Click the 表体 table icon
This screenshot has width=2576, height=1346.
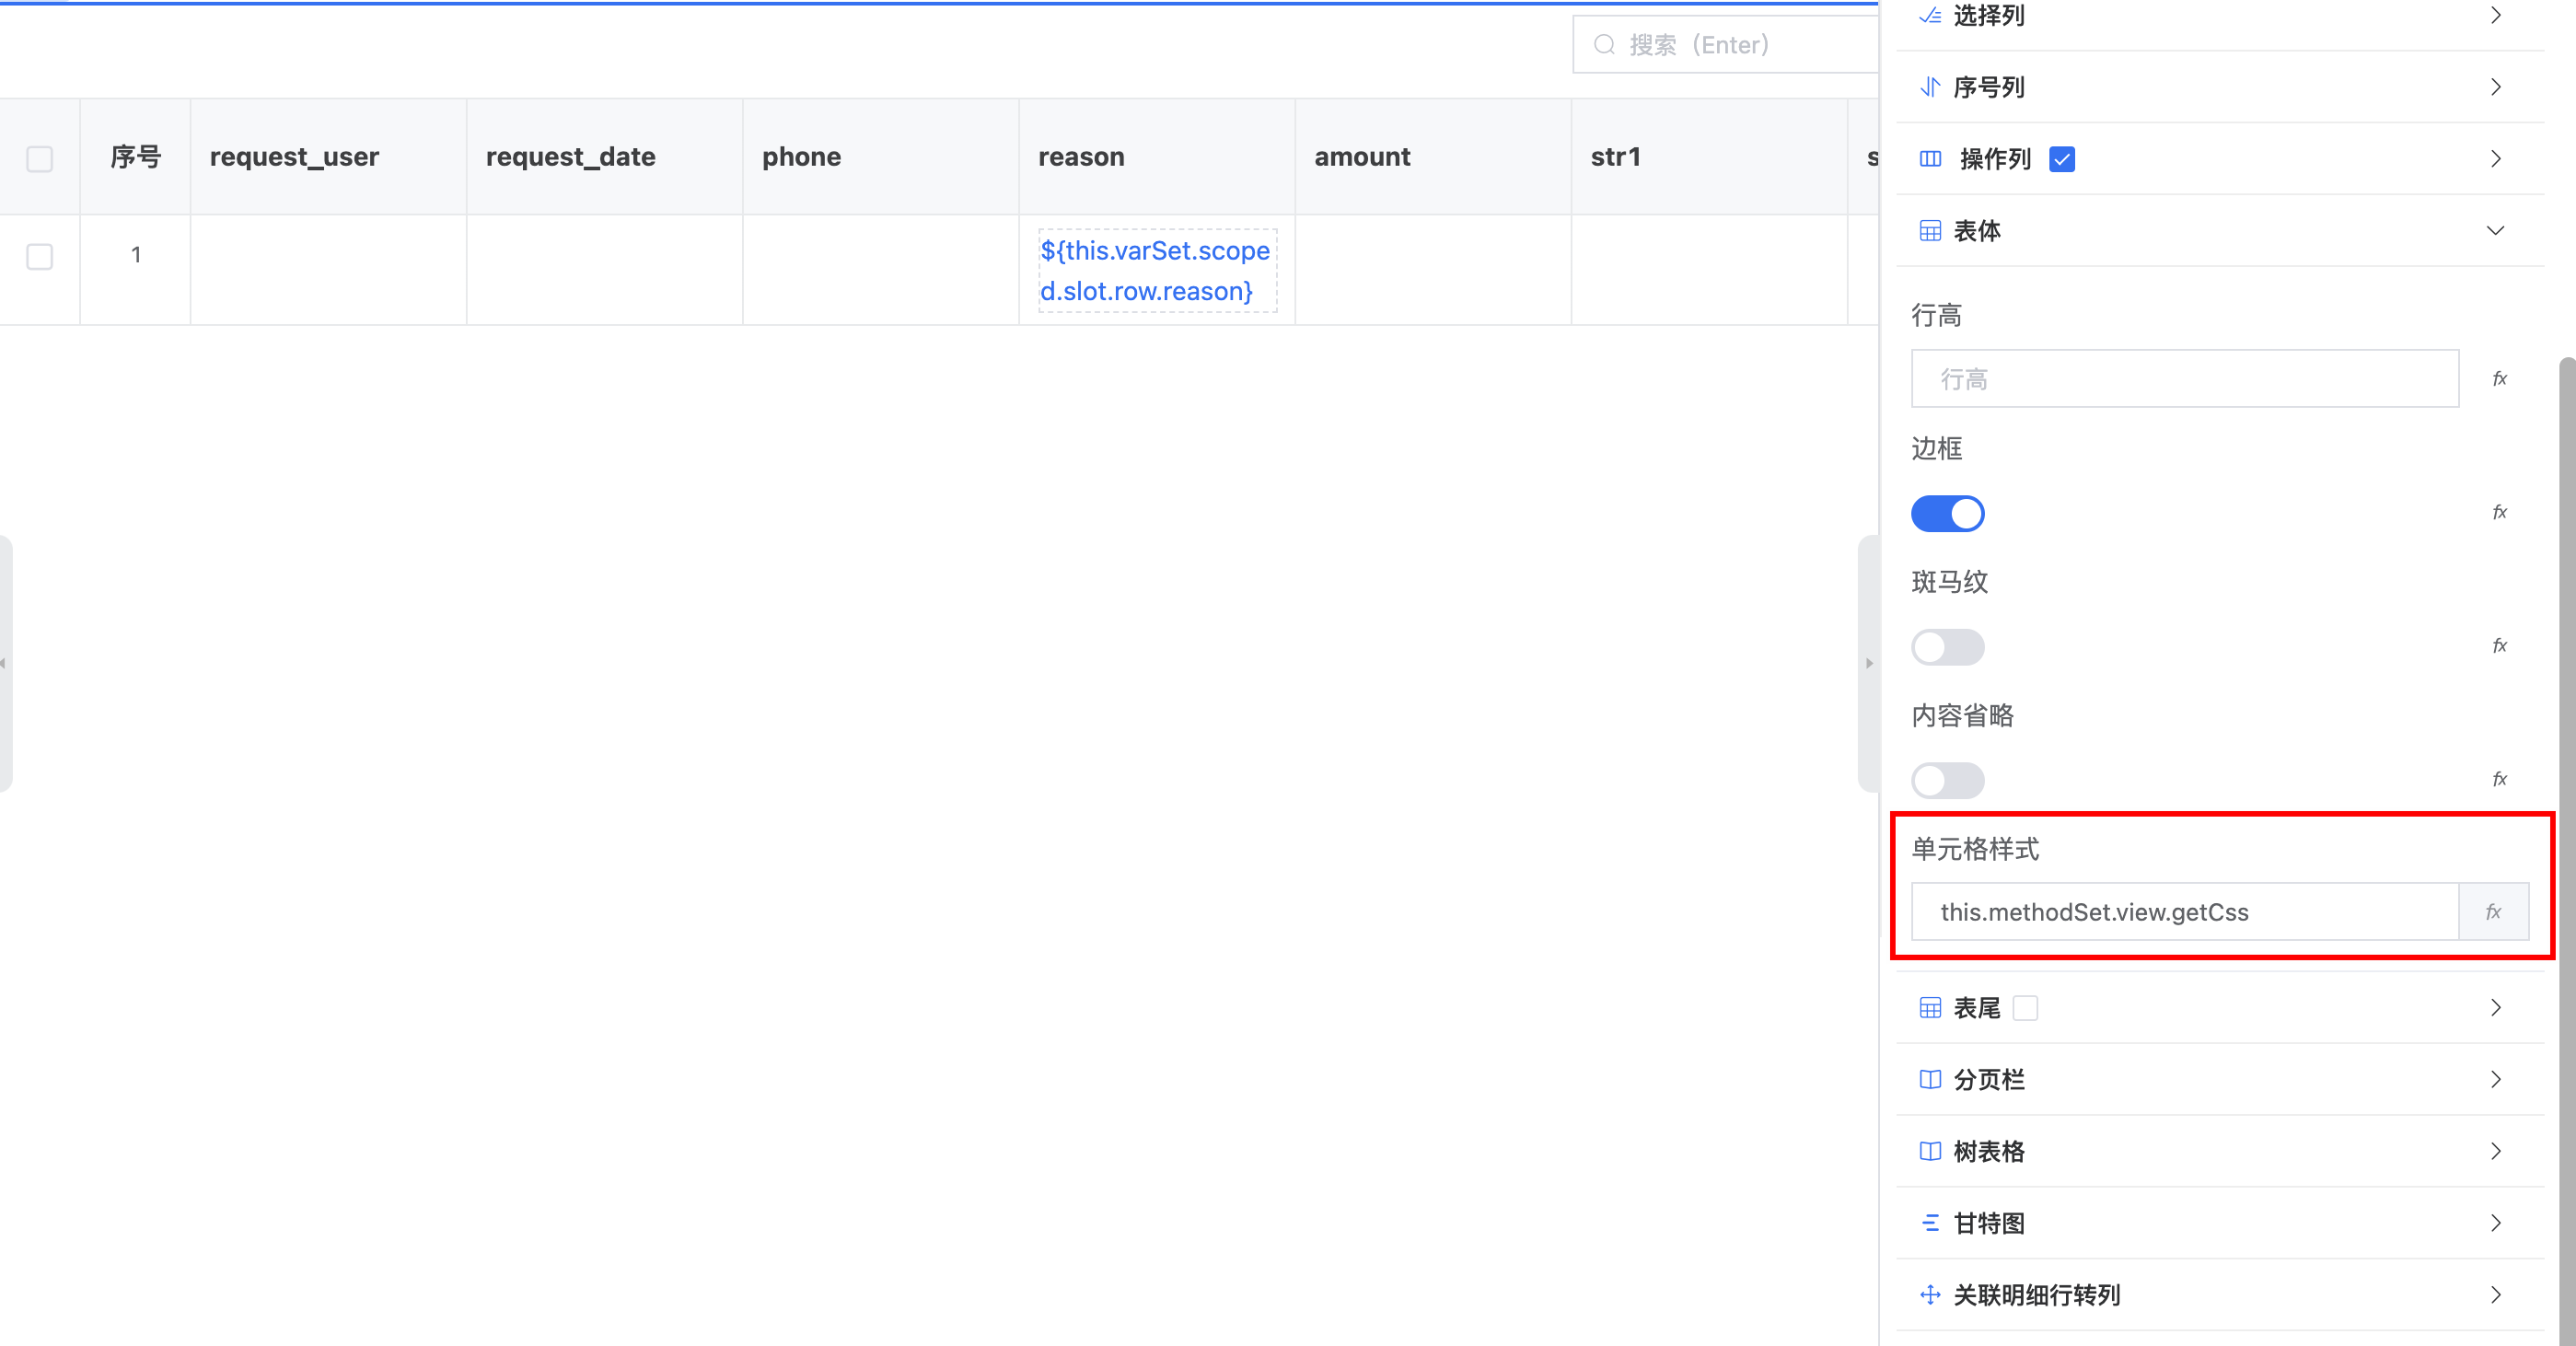pos(1930,231)
